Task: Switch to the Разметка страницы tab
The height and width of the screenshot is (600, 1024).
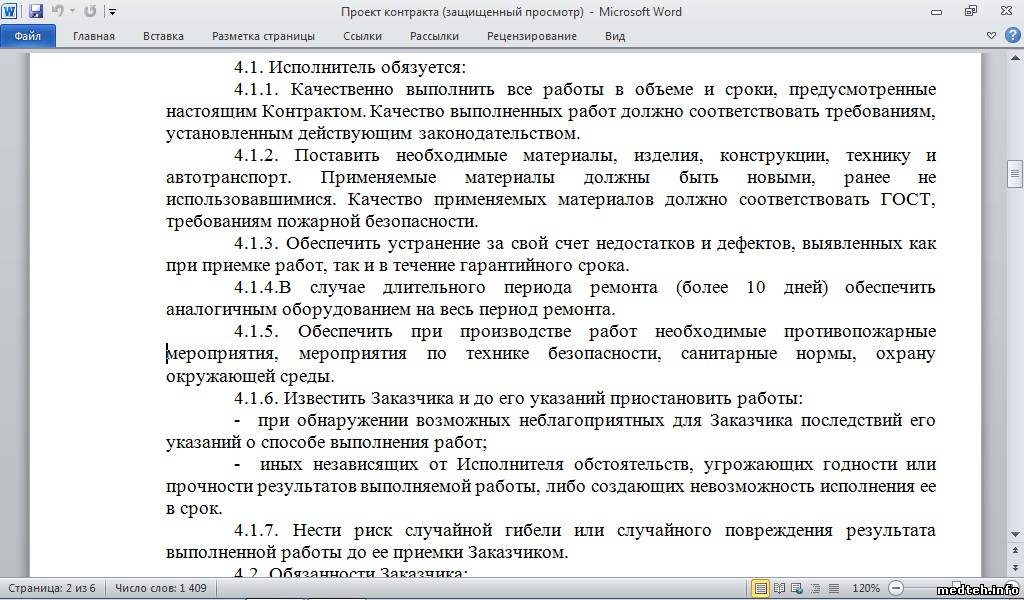Action: pyautogui.click(x=263, y=36)
